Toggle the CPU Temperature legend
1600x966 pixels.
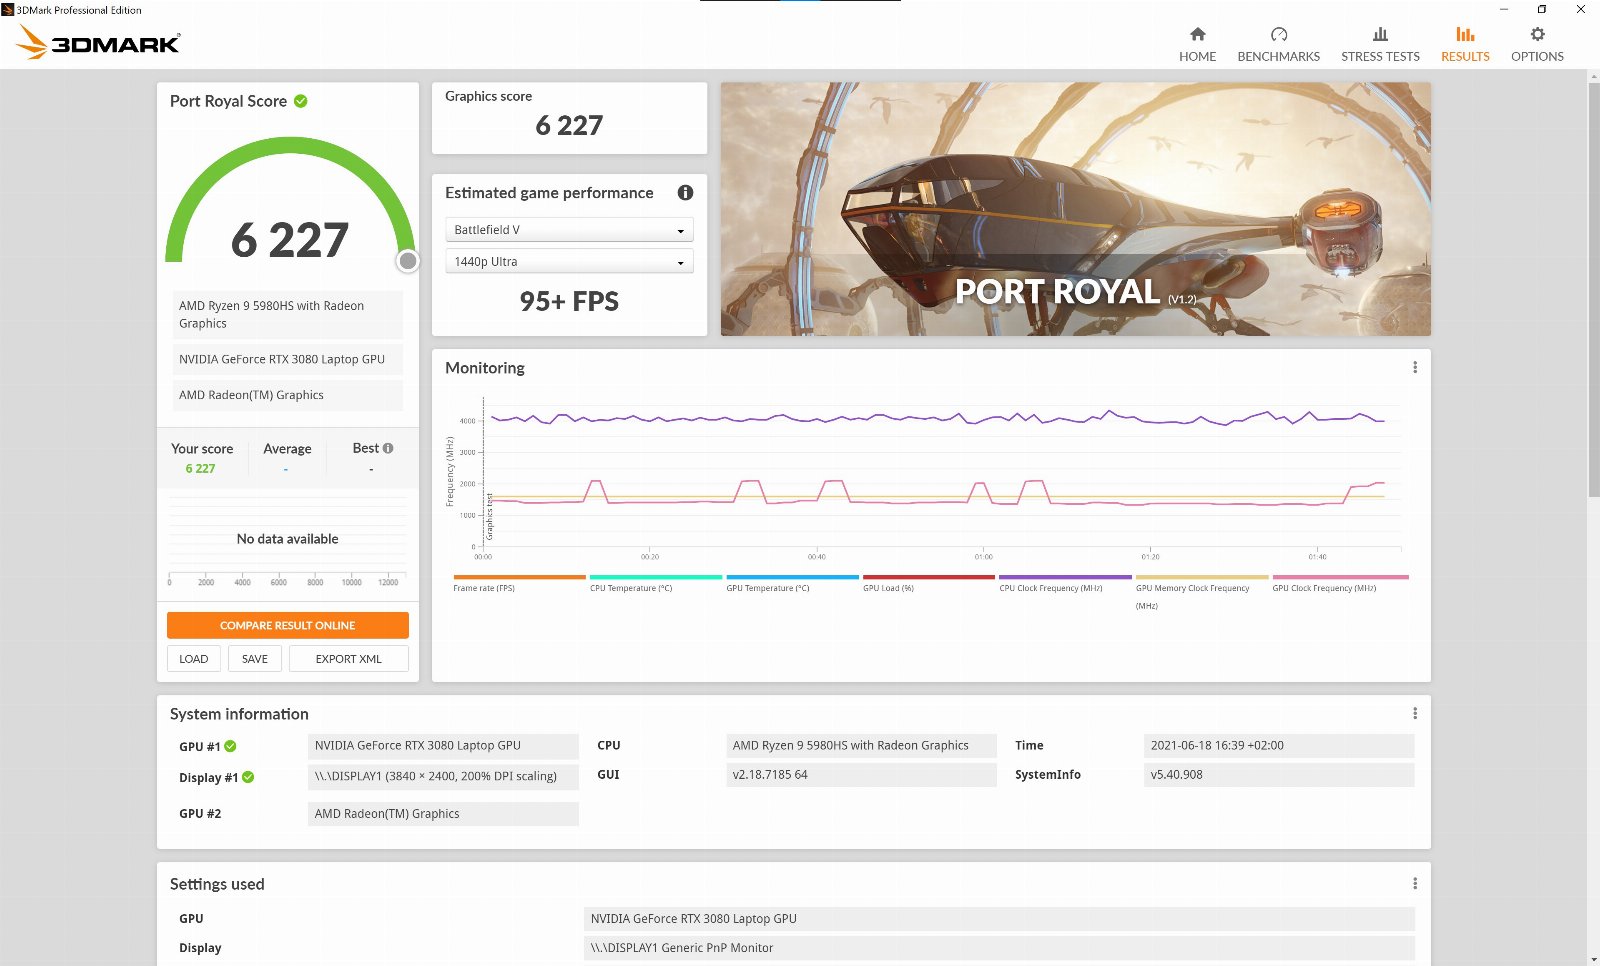coord(656,584)
